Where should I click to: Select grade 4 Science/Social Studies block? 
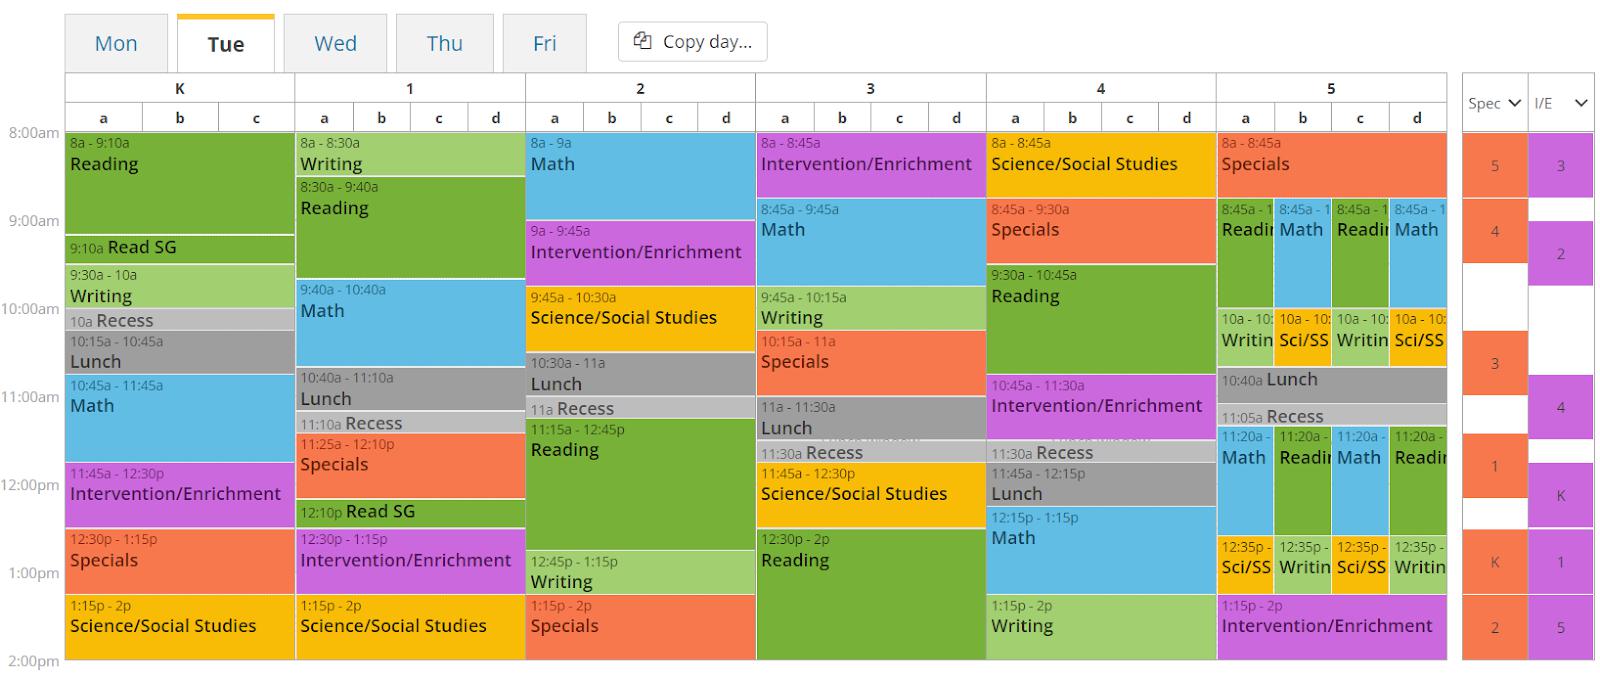click(1101, 164)
